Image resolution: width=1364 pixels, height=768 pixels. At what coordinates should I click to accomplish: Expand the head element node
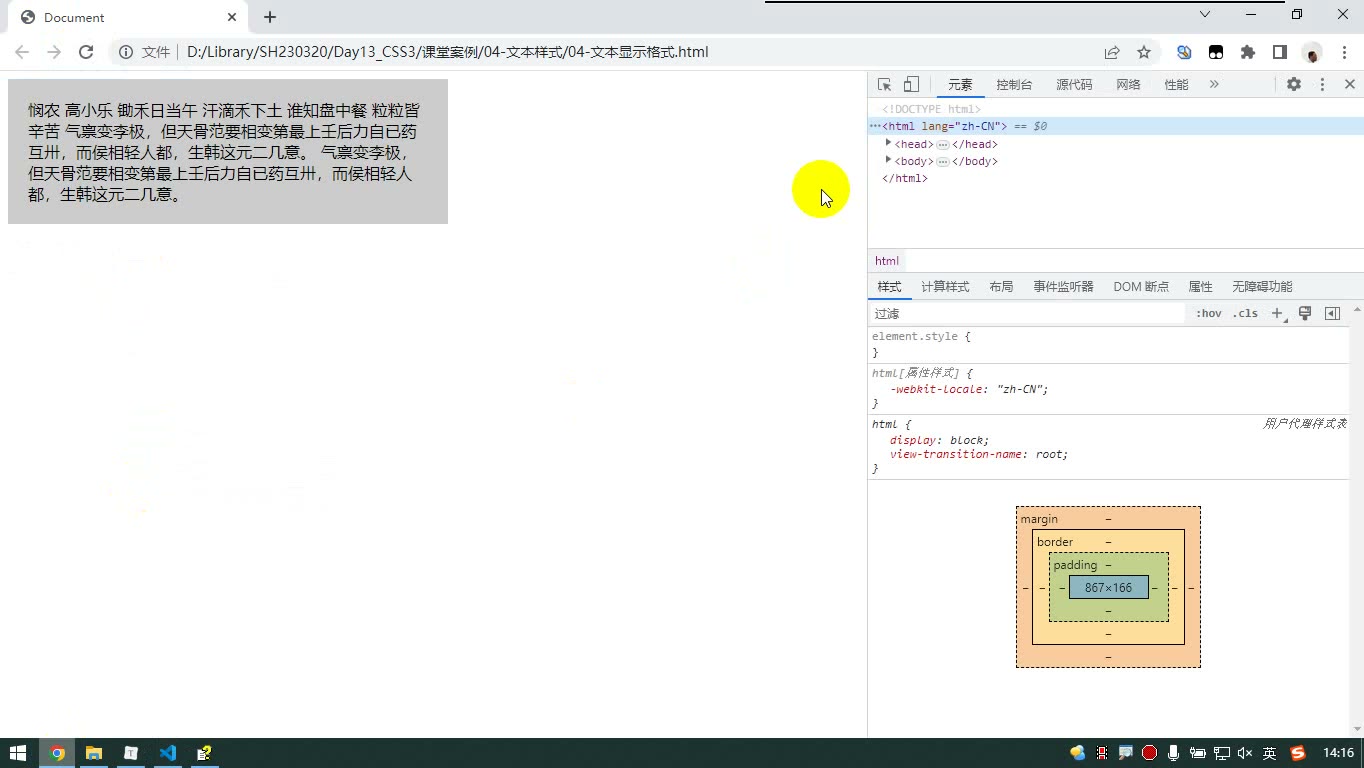pyautogui.click(x=888, y=144)
